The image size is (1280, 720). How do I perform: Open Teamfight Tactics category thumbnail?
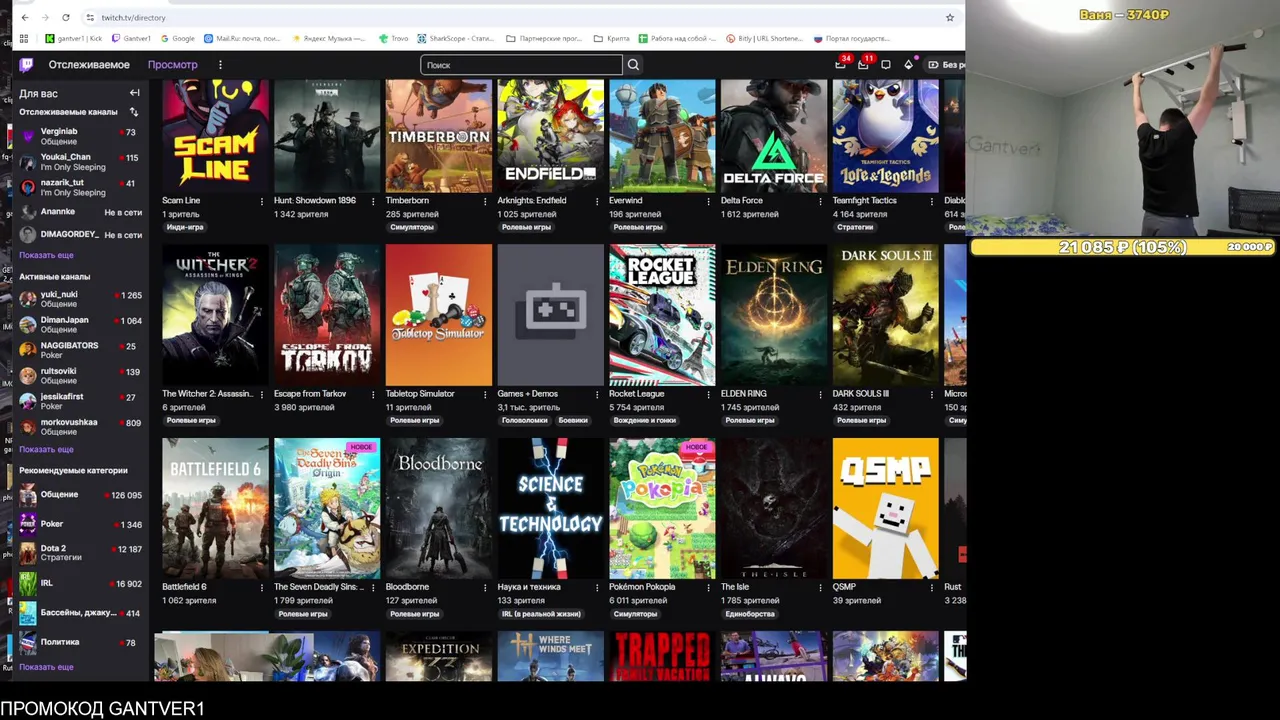pyautogui.click(x=886, y=136)
